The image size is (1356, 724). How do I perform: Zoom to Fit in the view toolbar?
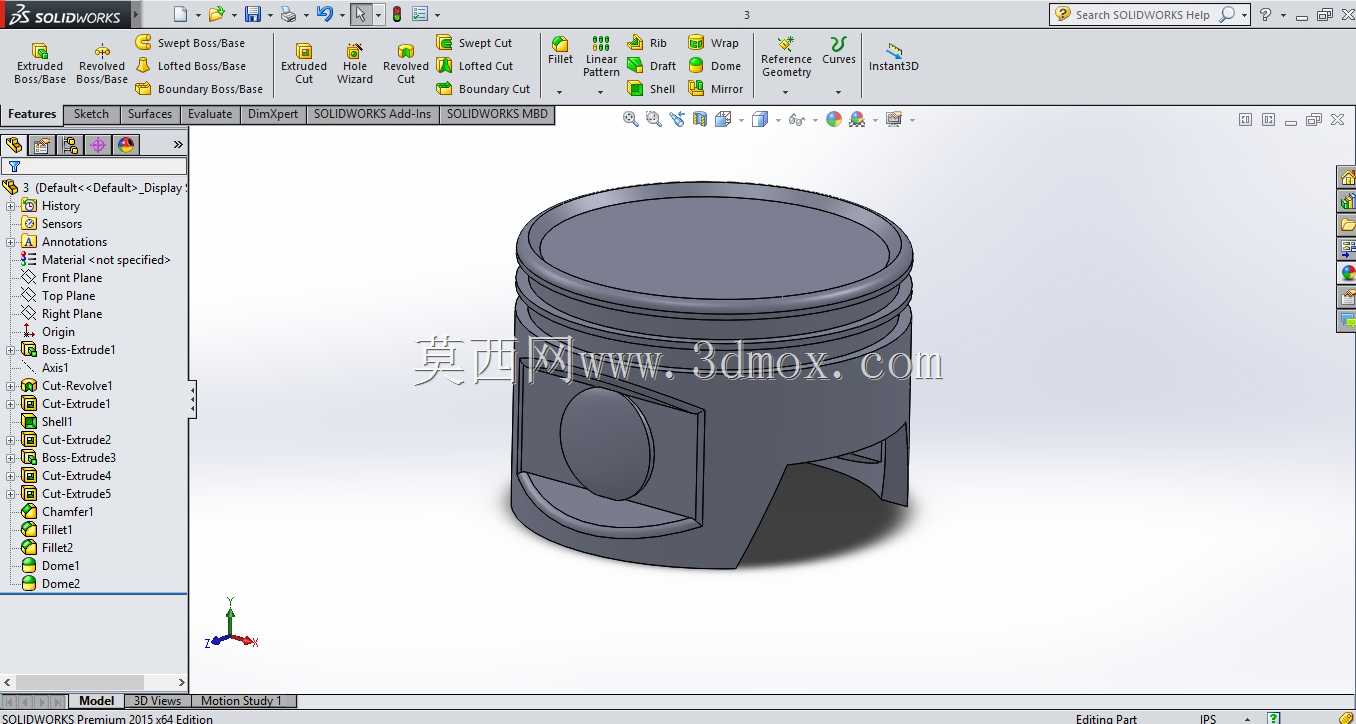point(631,119)
